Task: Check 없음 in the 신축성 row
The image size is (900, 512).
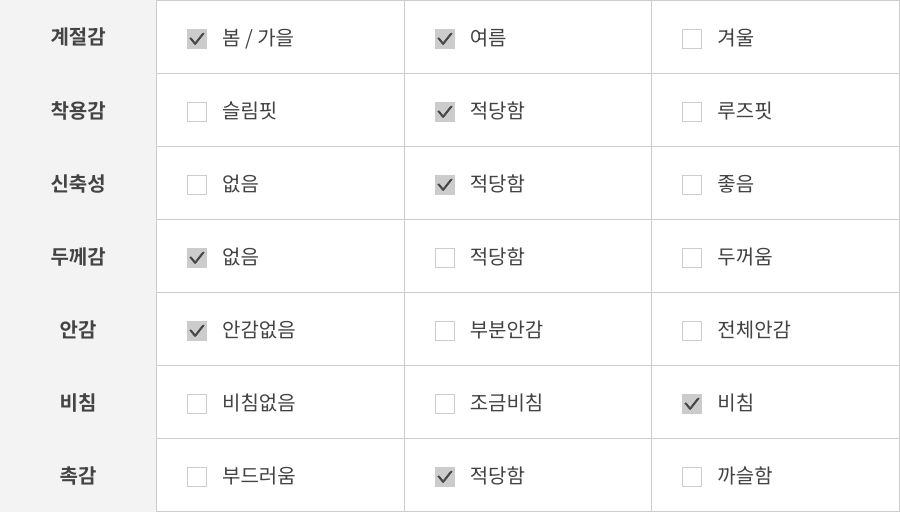Action: pyautogui.click(x=197, y=185)
